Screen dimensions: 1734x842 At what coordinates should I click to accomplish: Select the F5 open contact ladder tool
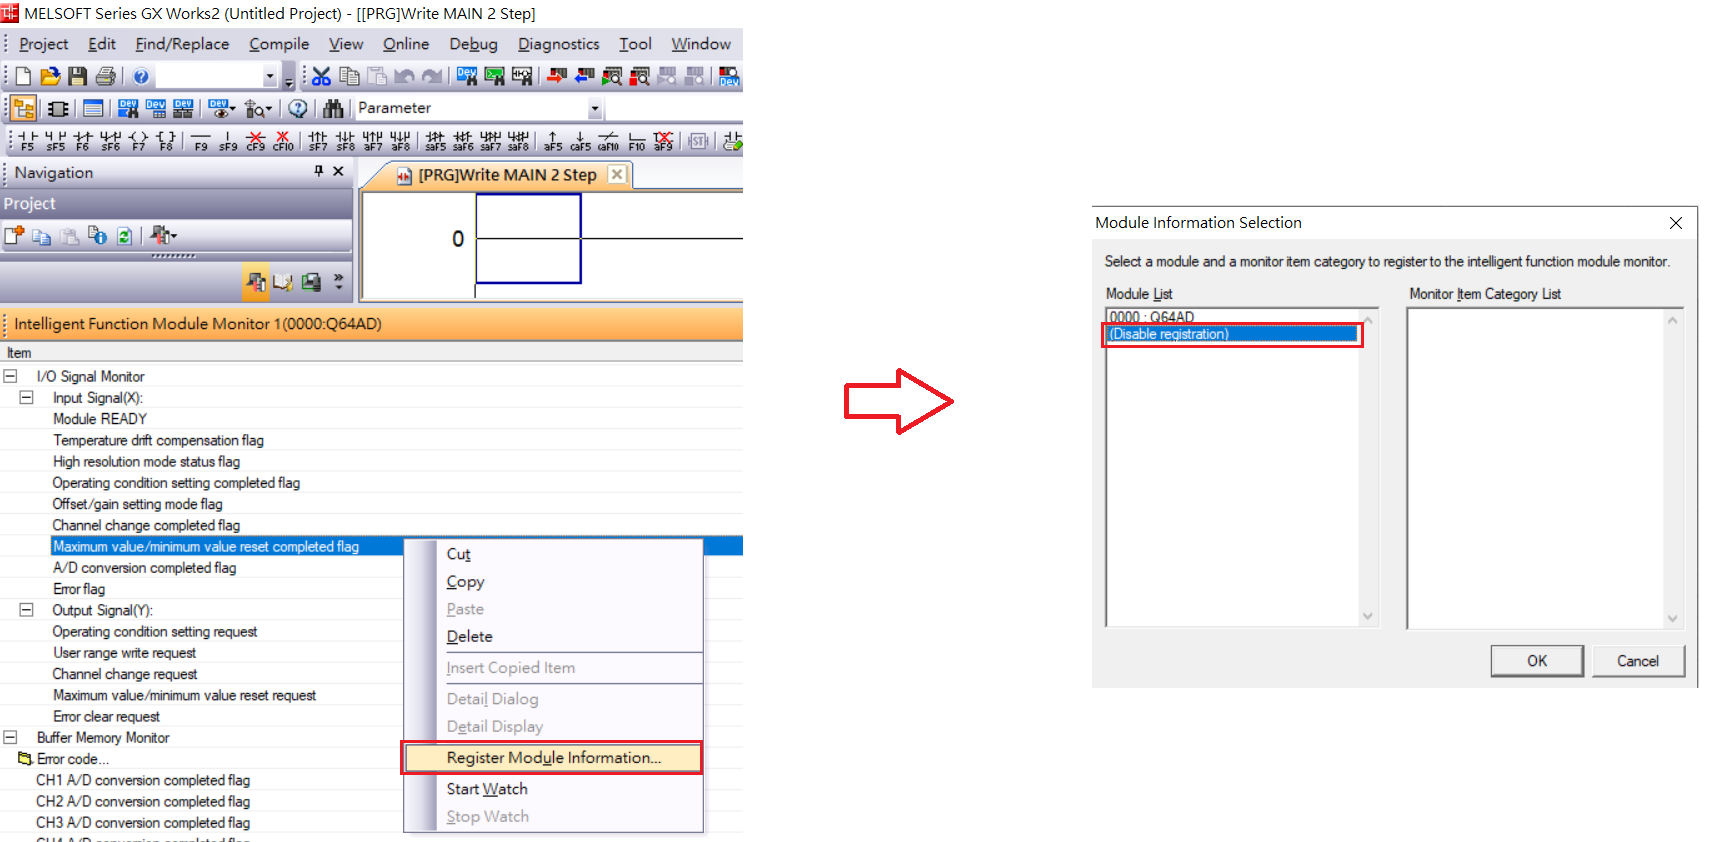pyautogui.click(x=27, y=140)
